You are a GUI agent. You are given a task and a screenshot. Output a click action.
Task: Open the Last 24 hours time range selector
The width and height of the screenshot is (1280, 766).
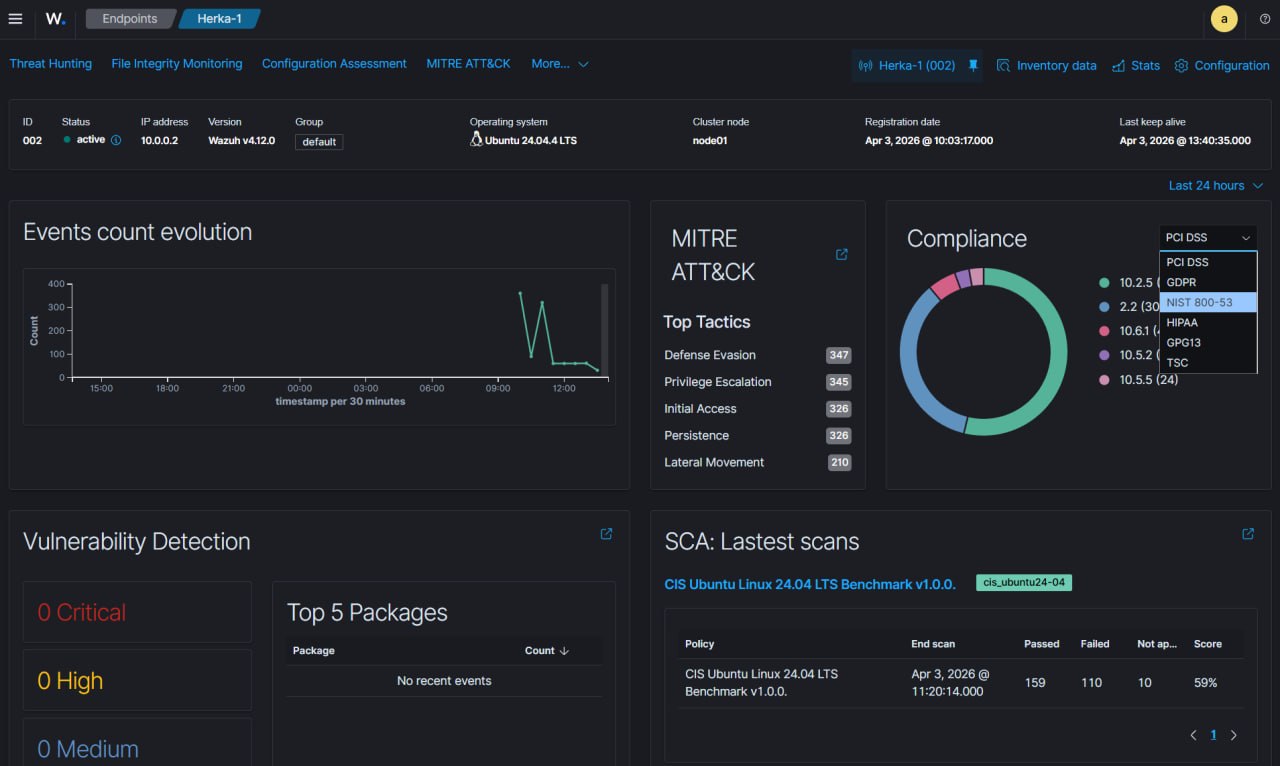(x=1214, y=185)
